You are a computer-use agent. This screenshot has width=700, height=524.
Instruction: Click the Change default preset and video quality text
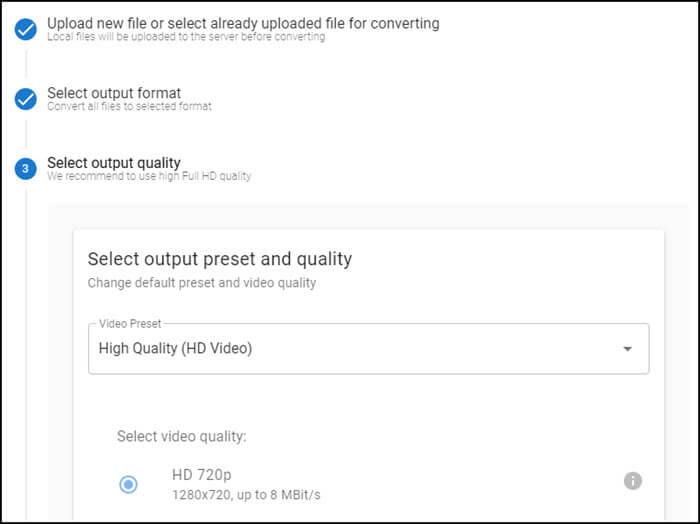(202, 283)
